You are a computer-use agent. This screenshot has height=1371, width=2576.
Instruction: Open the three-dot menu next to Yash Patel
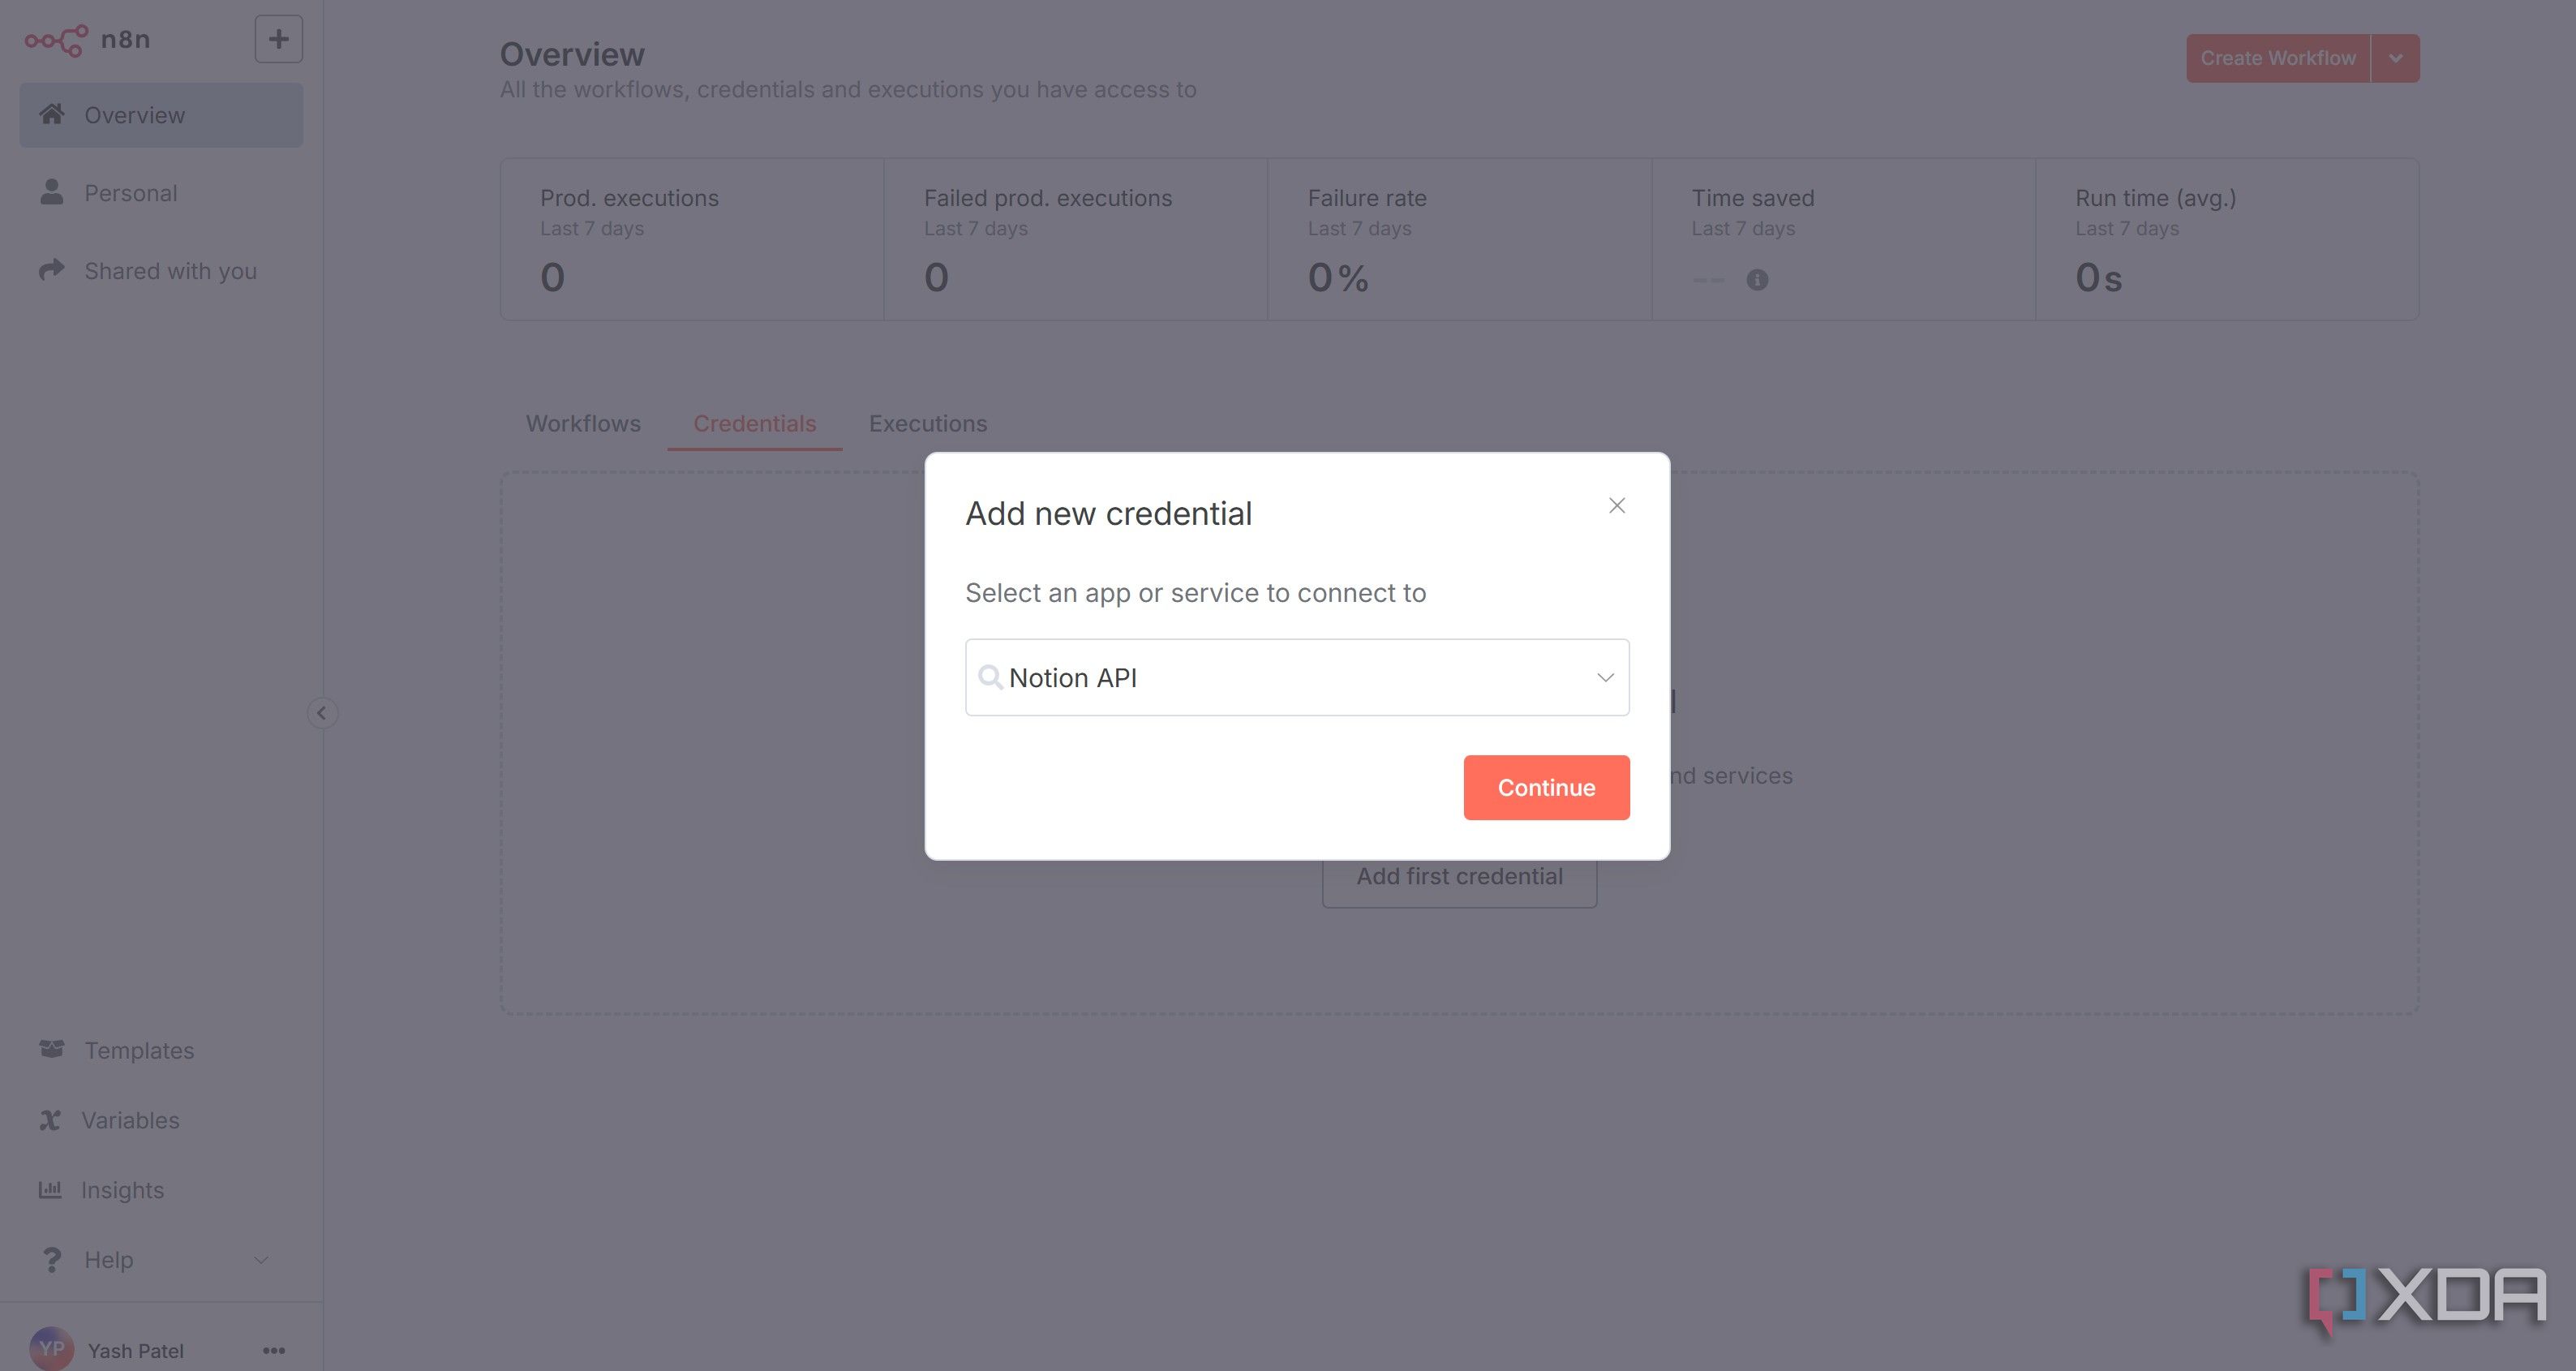(x=274, y=1351)
